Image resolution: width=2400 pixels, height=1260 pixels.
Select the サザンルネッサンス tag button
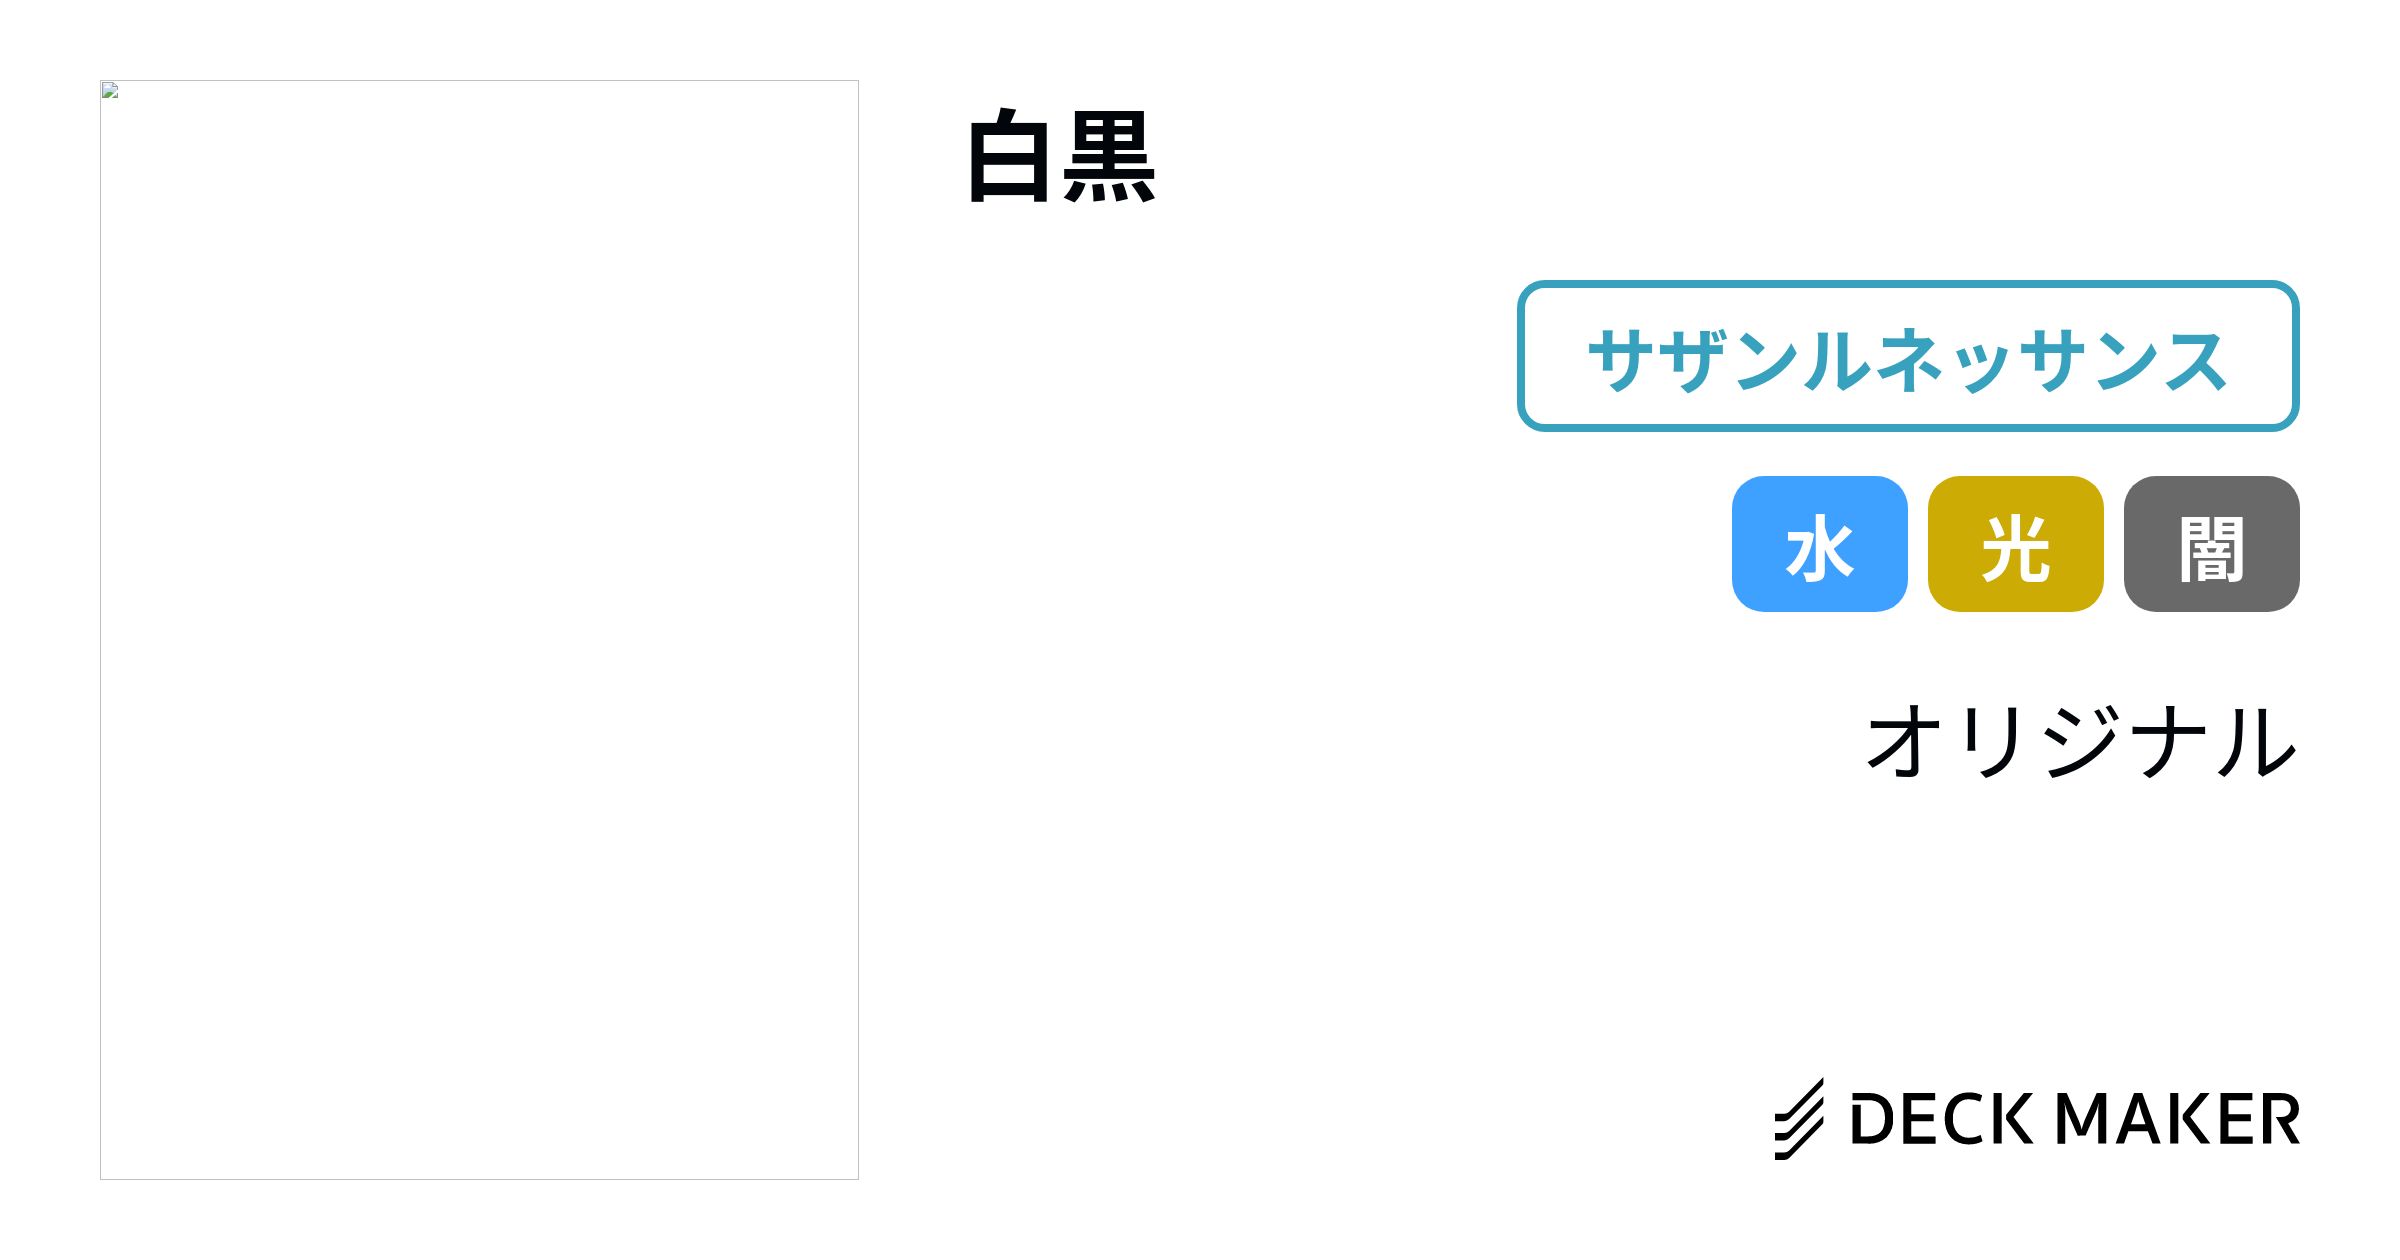coord(1908,356)
